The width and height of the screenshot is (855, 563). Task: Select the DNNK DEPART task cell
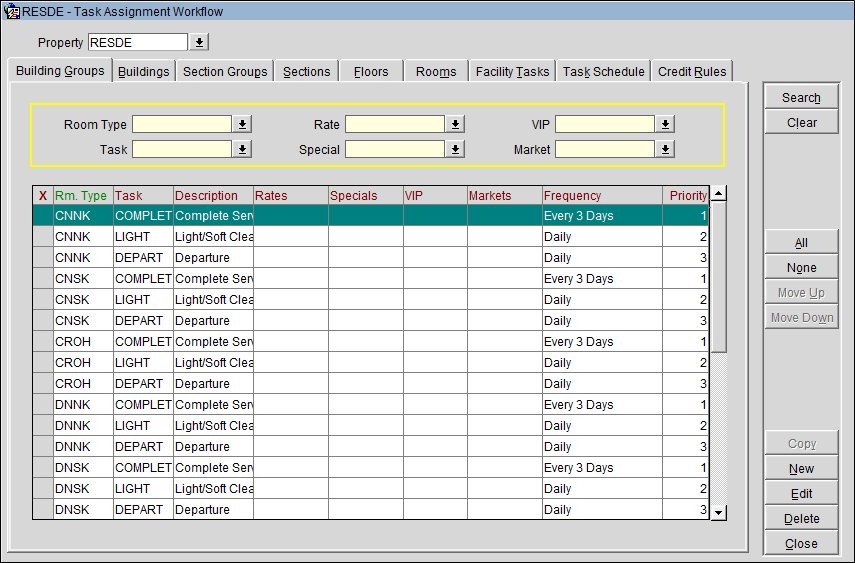[x=143, y=447]
